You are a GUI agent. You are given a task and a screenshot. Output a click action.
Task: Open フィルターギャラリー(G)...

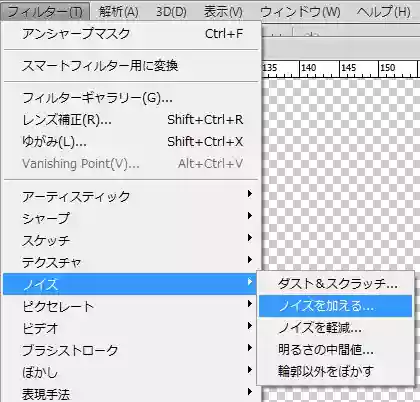(x=131, y=98)
